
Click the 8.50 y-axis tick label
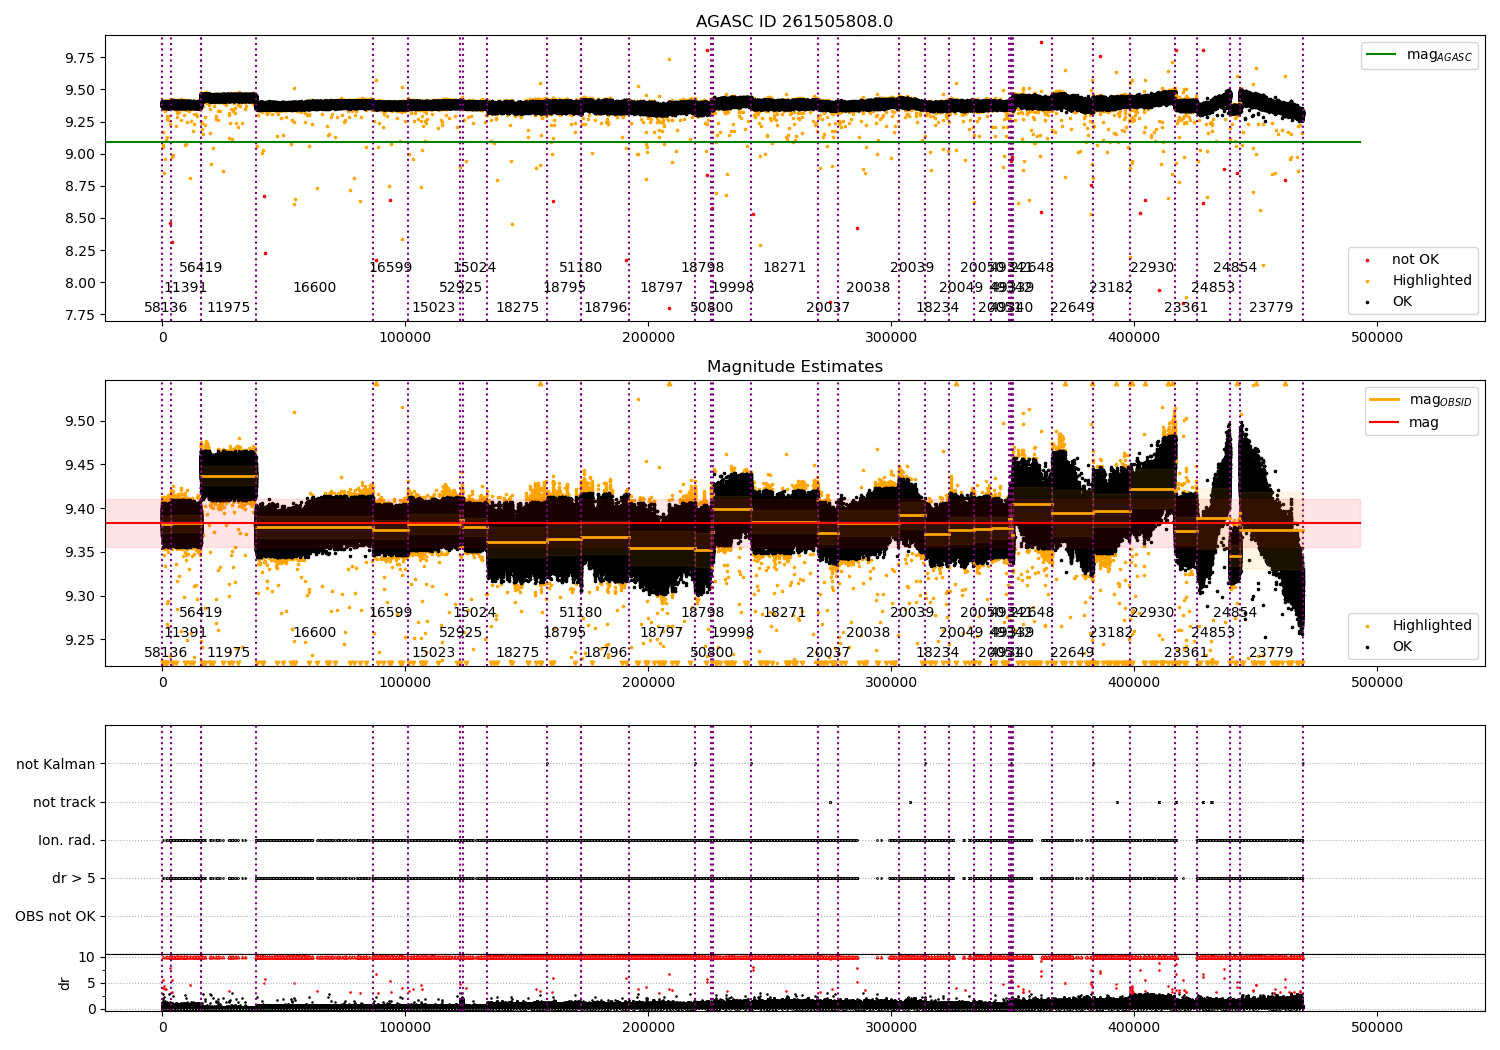click(x=79, y=218)
